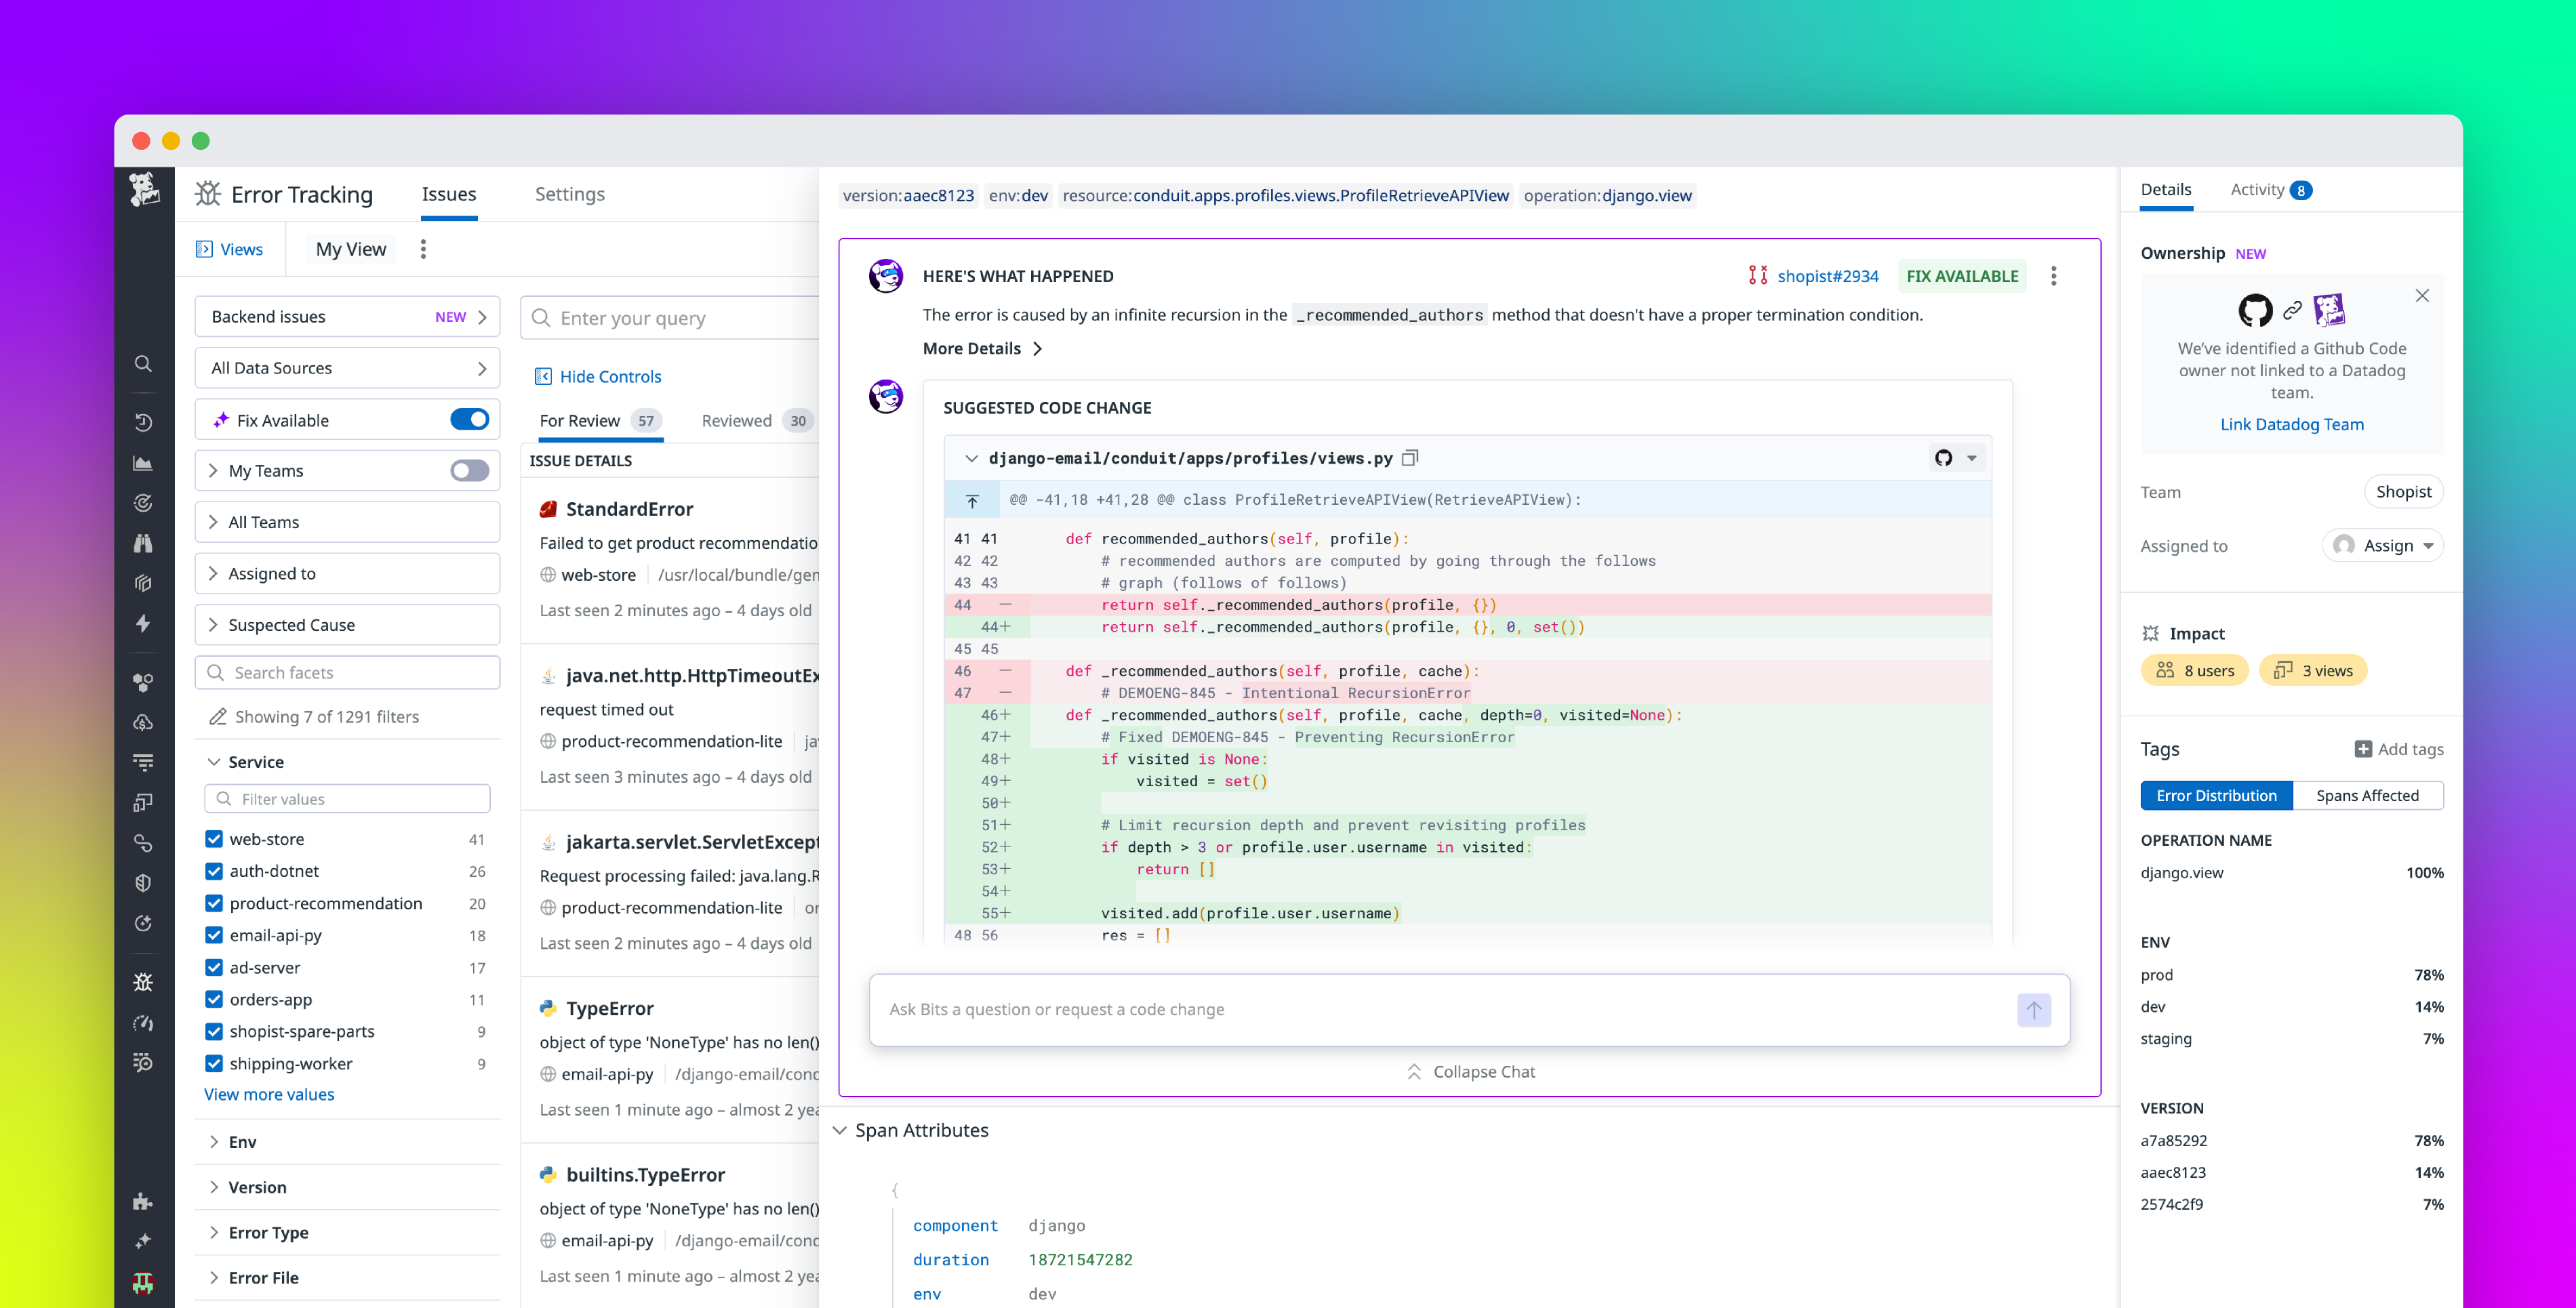Open search in the left sidebar
This screenshot has width=2576, height=1308.
(144, 363)
